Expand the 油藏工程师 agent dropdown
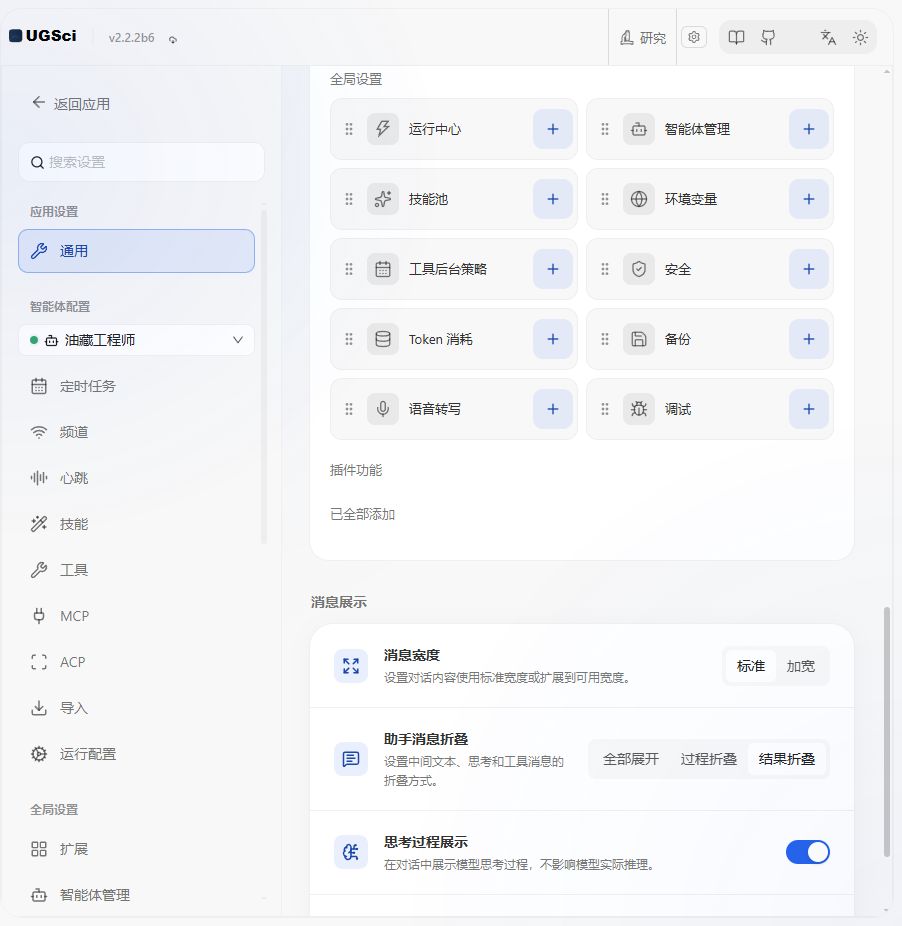Screen dimensions: 902x926 click(136, 340)
